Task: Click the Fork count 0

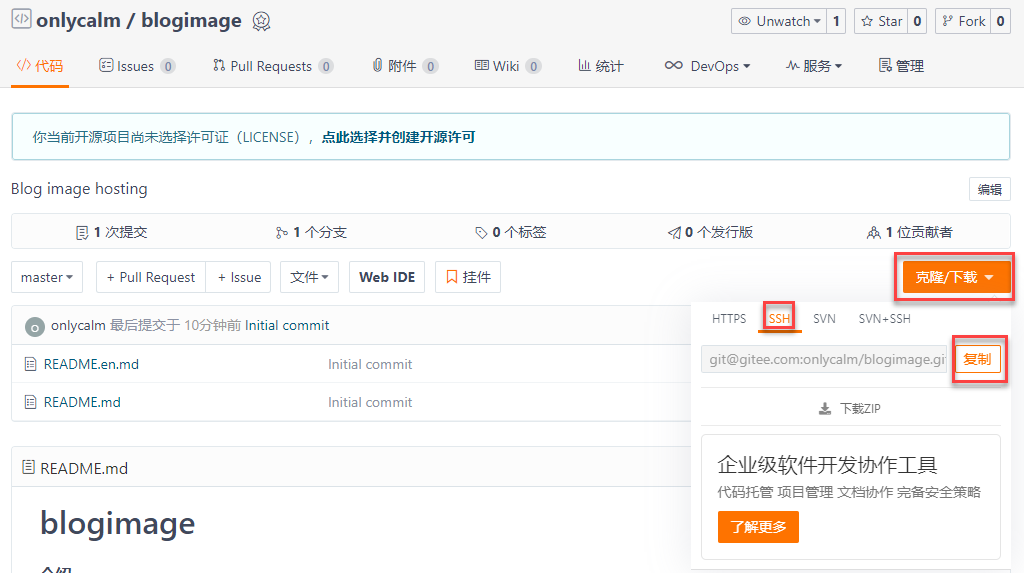Action: coord(1000,22)
